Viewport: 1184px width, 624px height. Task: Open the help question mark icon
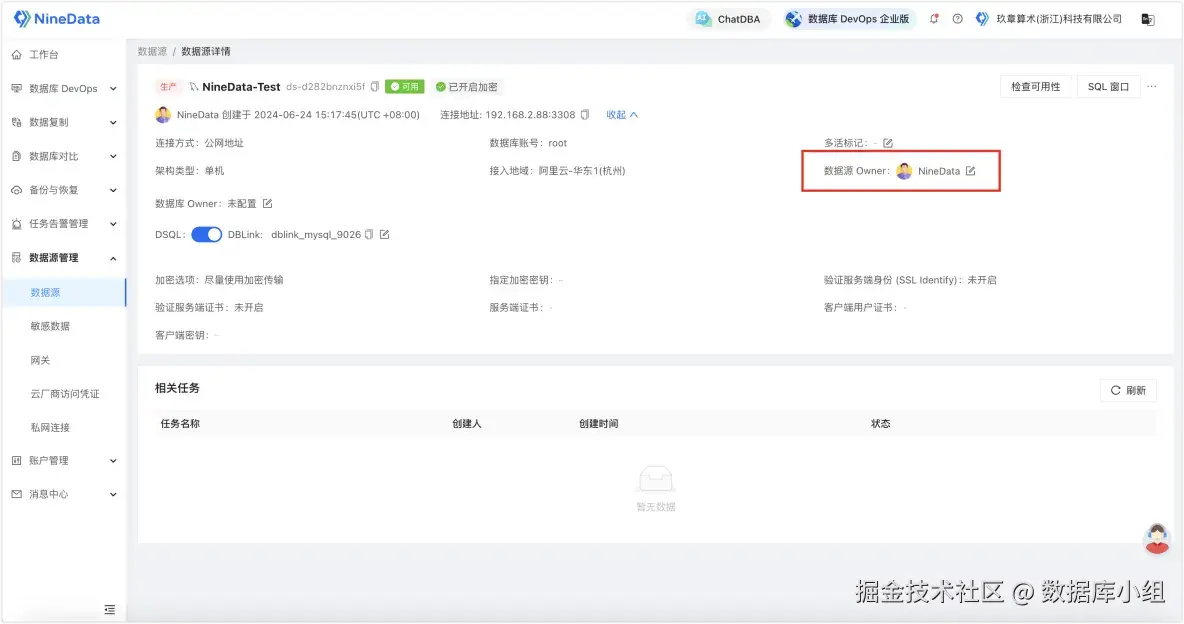[958, 18]
